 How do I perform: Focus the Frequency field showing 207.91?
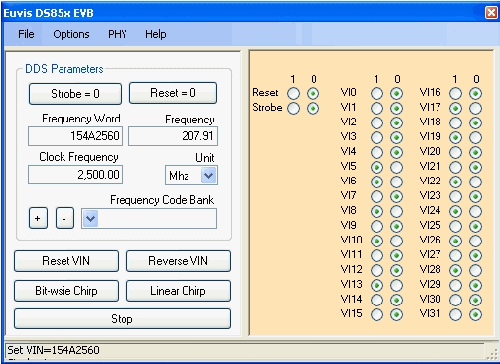click(x=173, y=136)
